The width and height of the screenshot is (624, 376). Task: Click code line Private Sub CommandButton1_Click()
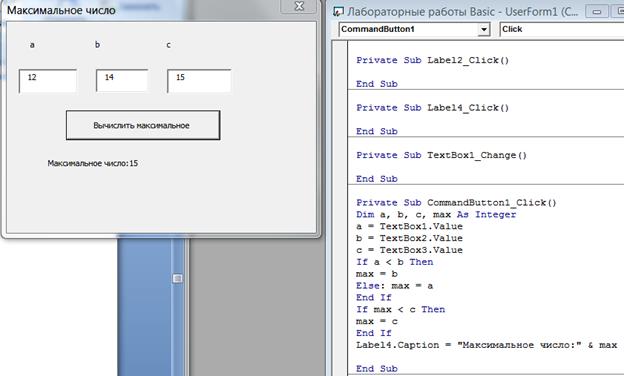tap(456, 203)
